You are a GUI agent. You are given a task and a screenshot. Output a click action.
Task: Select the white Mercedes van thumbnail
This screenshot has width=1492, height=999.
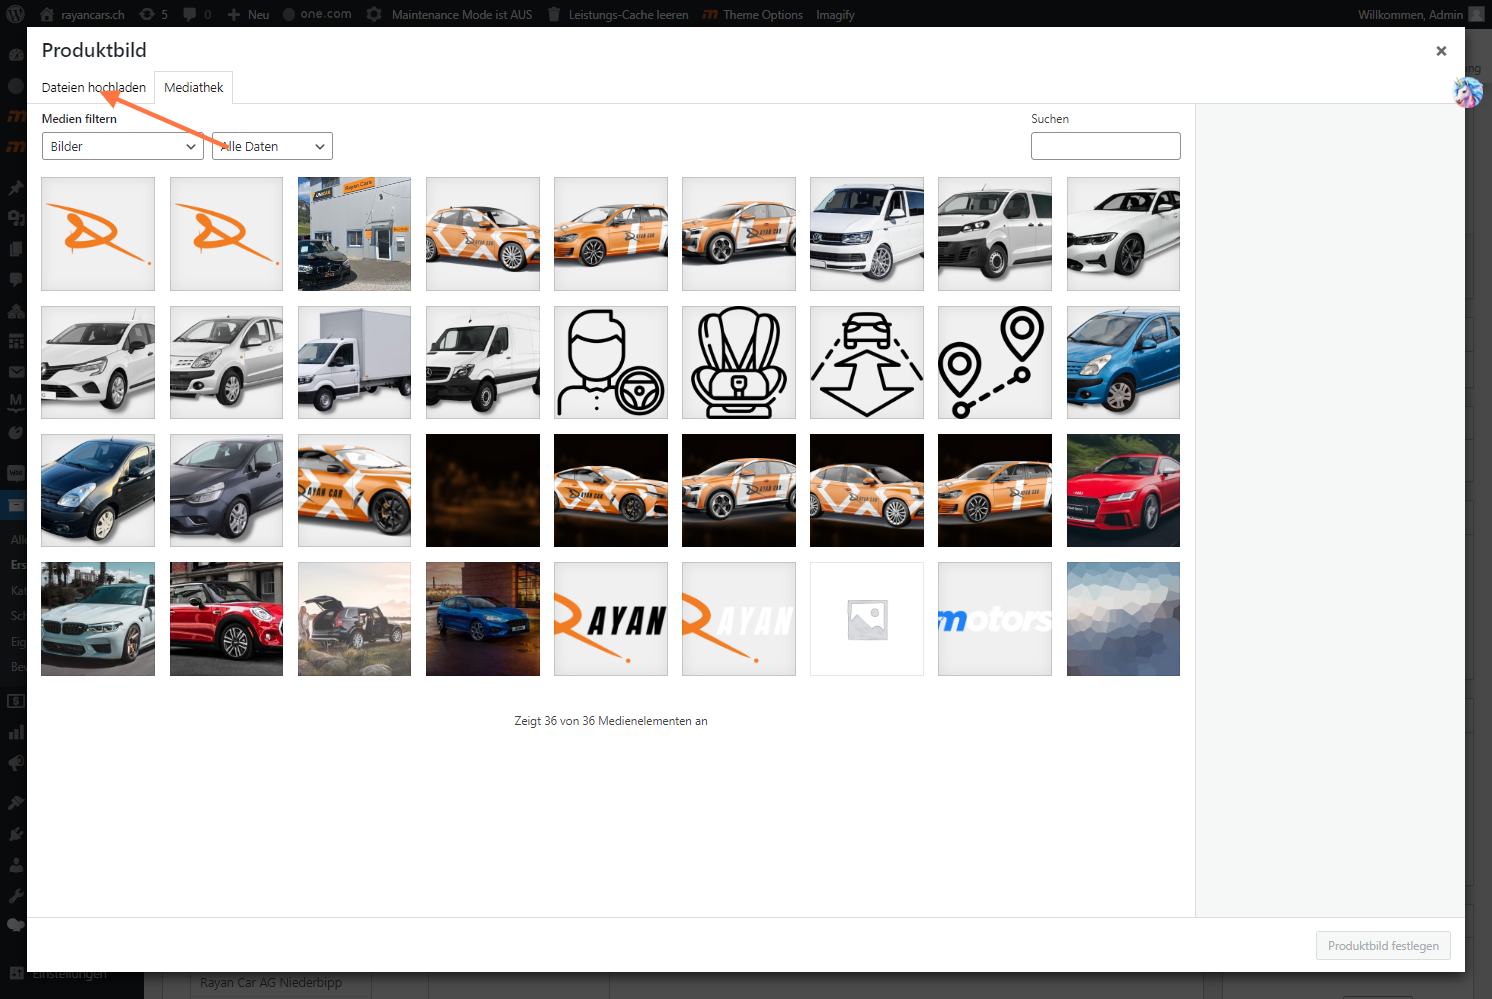point(483,362)
